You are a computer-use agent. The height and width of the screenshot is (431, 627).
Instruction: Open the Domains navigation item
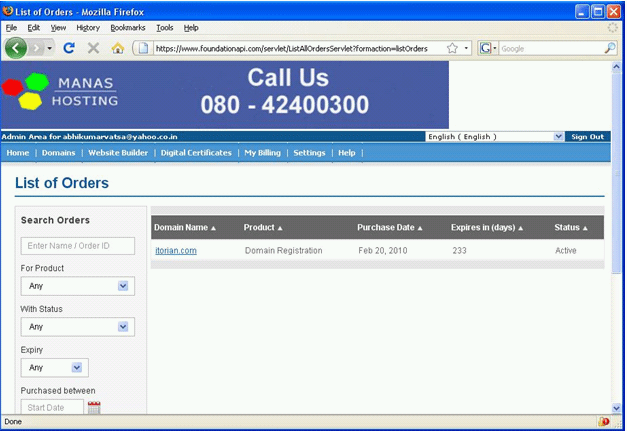tap(58, 153)
